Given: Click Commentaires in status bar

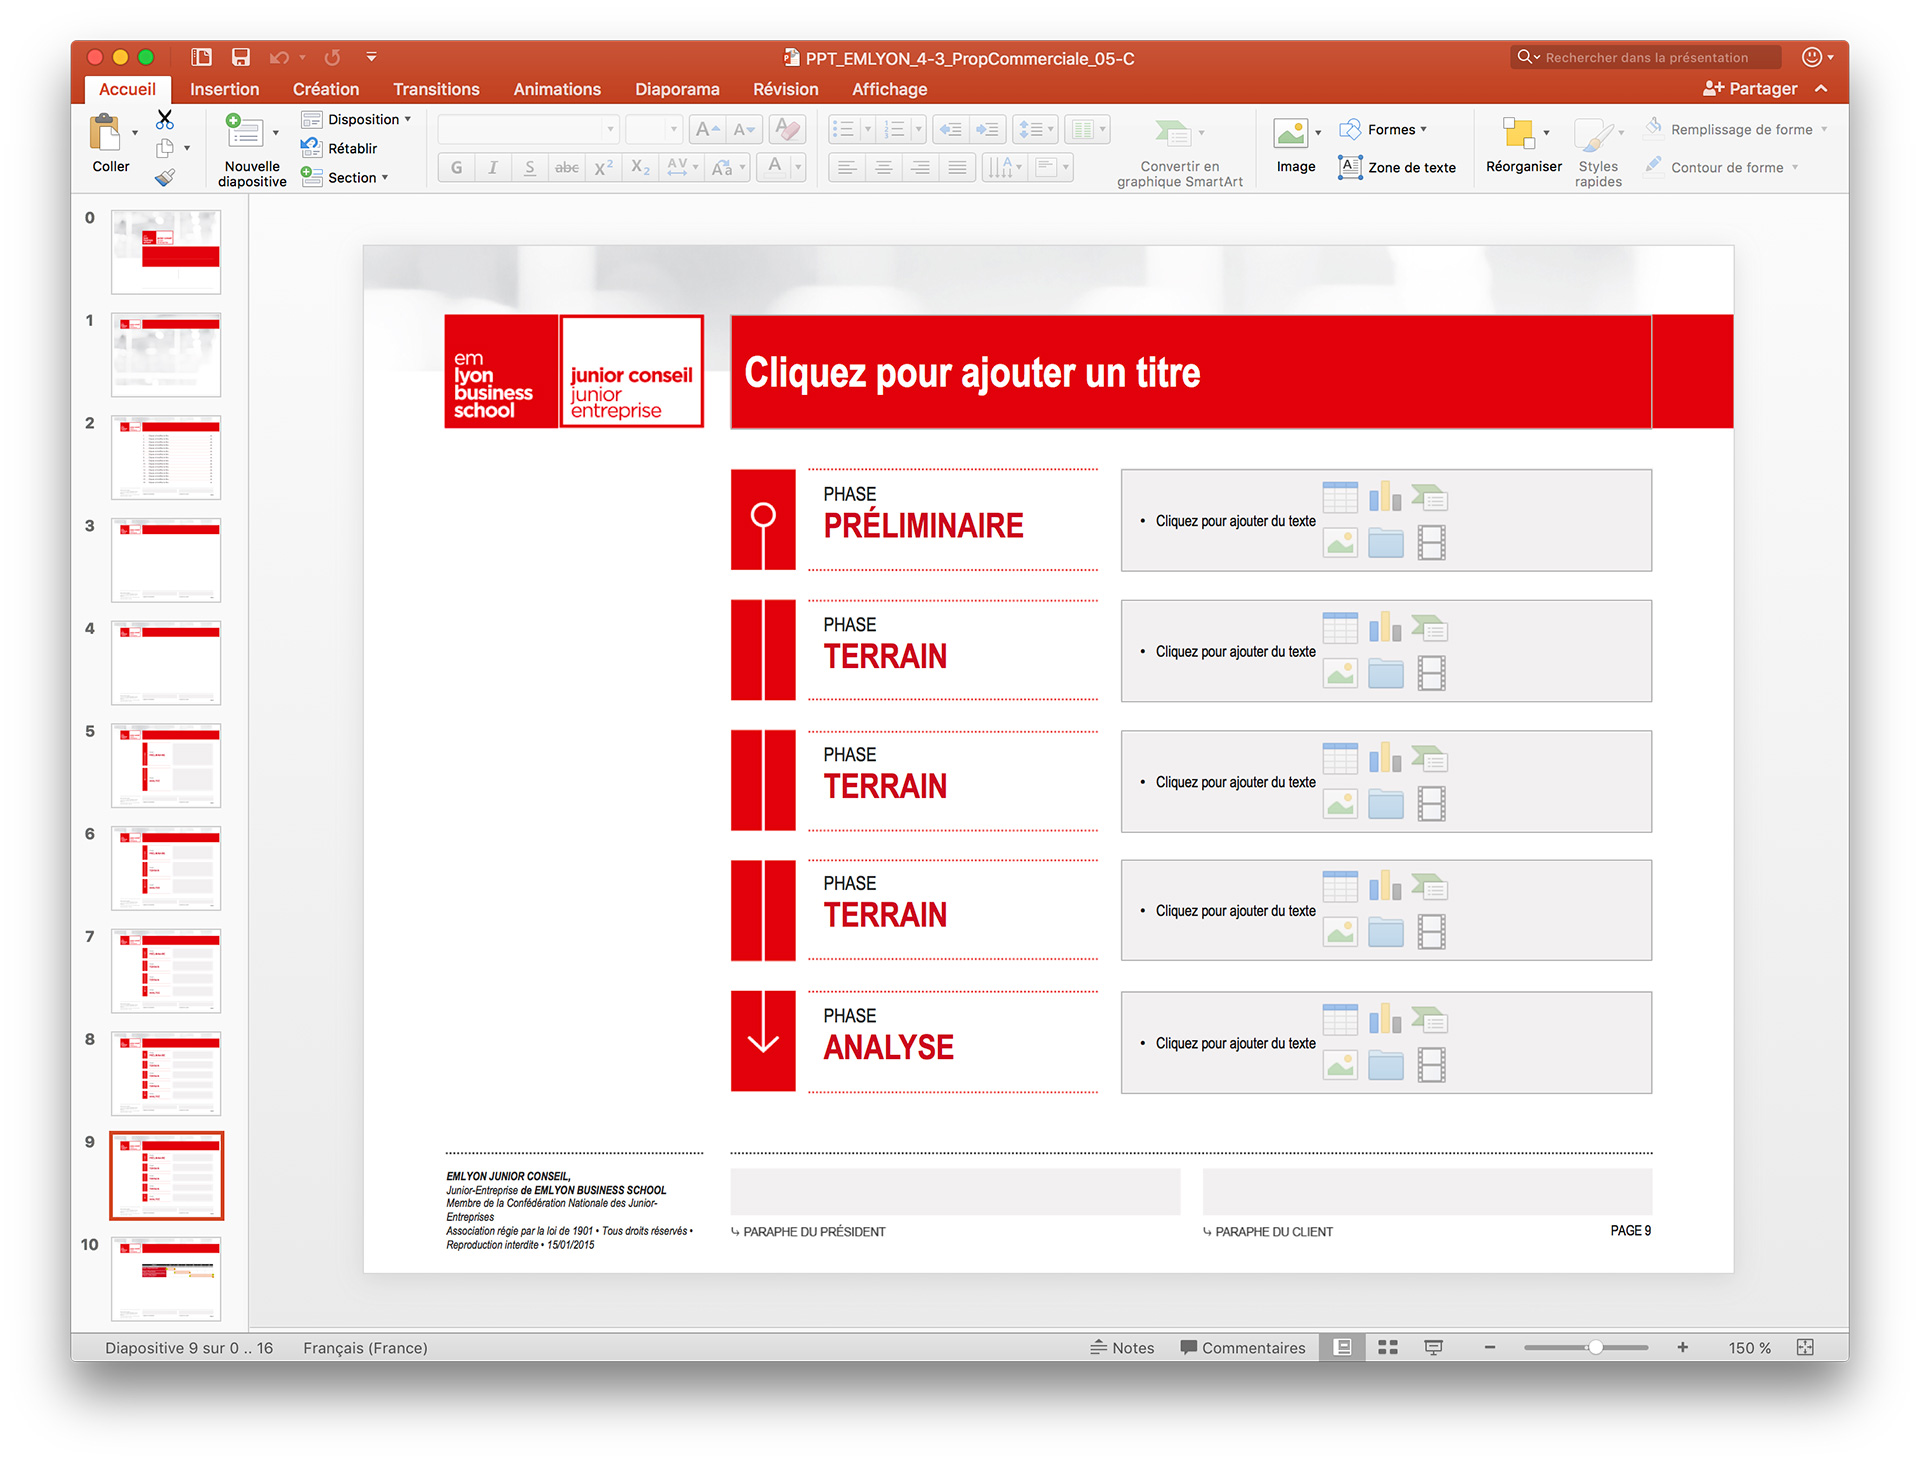Looking at the screenshot, I should click(x=1243, y=1347).
